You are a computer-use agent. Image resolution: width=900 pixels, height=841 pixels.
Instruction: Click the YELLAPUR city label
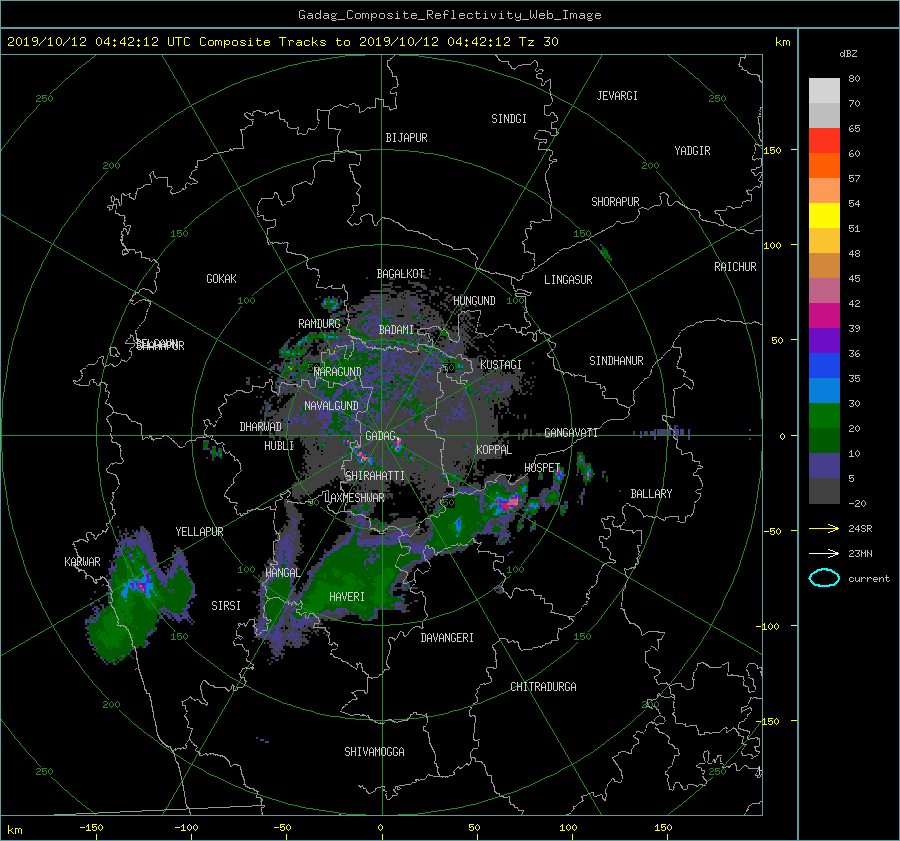click(199, 532)
